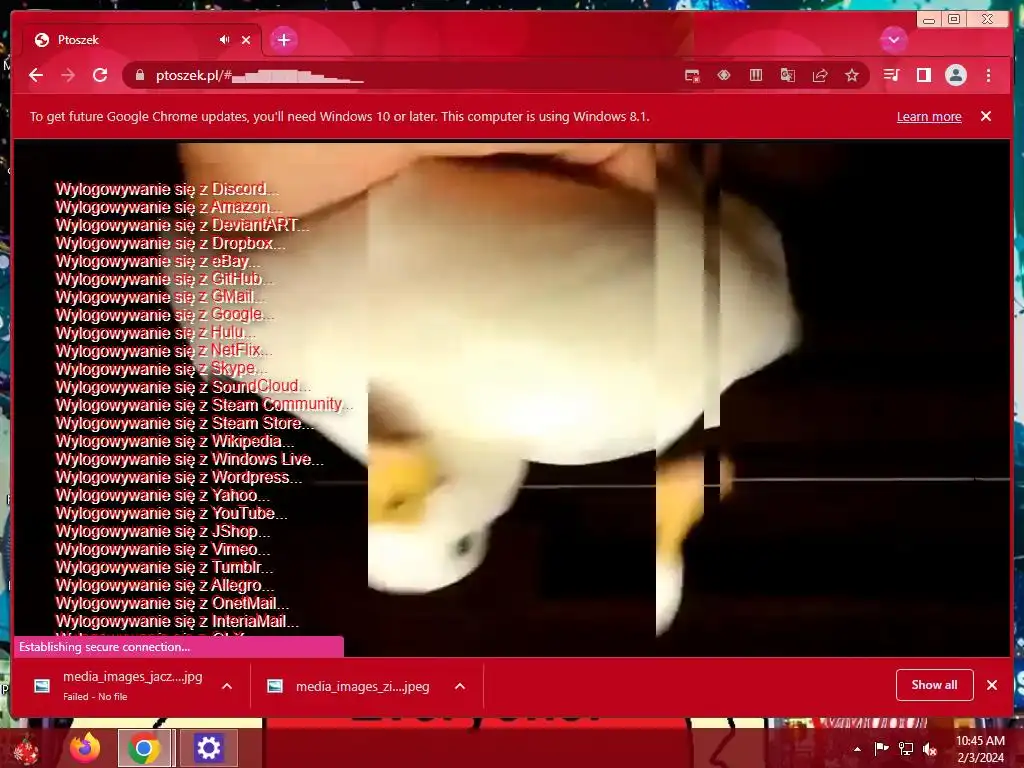Open a new tab with plus button
This screenshot has height=768, width=1024.
click(283, 40)
